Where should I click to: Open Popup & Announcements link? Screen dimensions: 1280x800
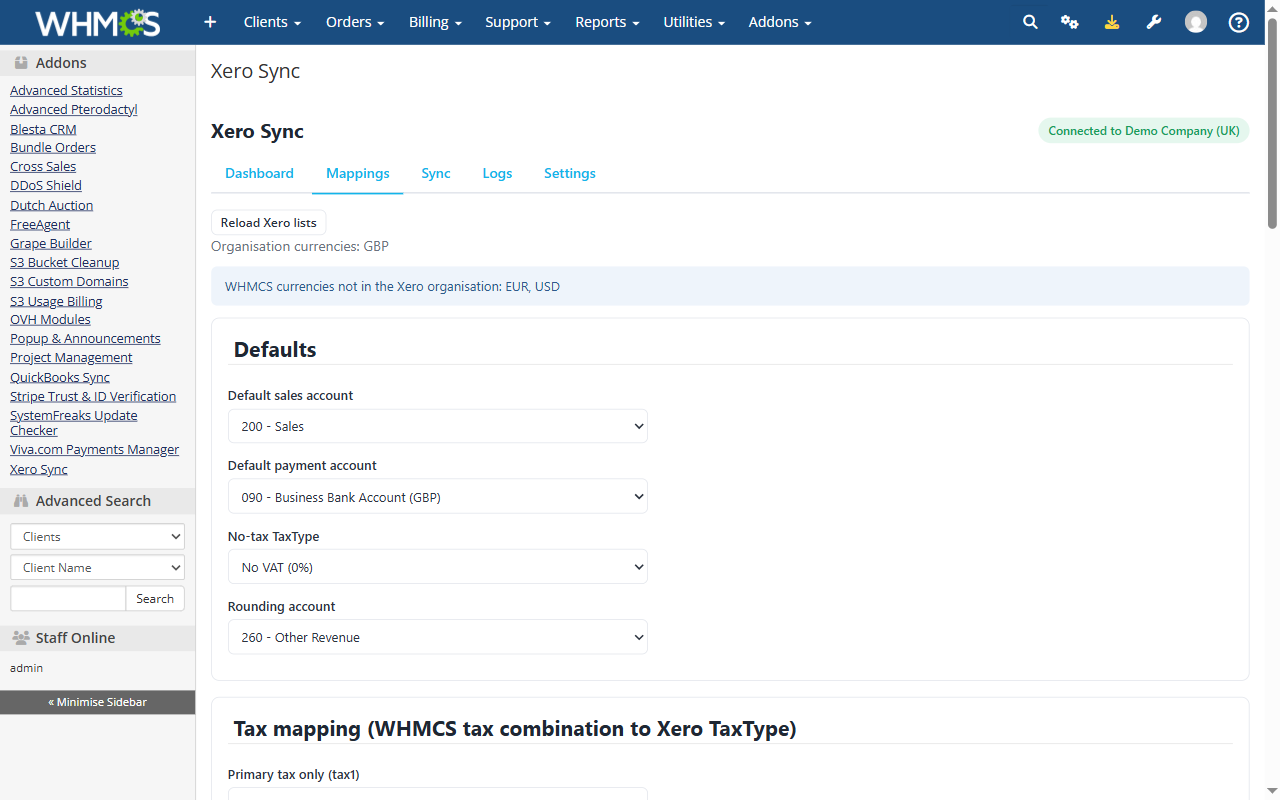click(x=85, y=338)
